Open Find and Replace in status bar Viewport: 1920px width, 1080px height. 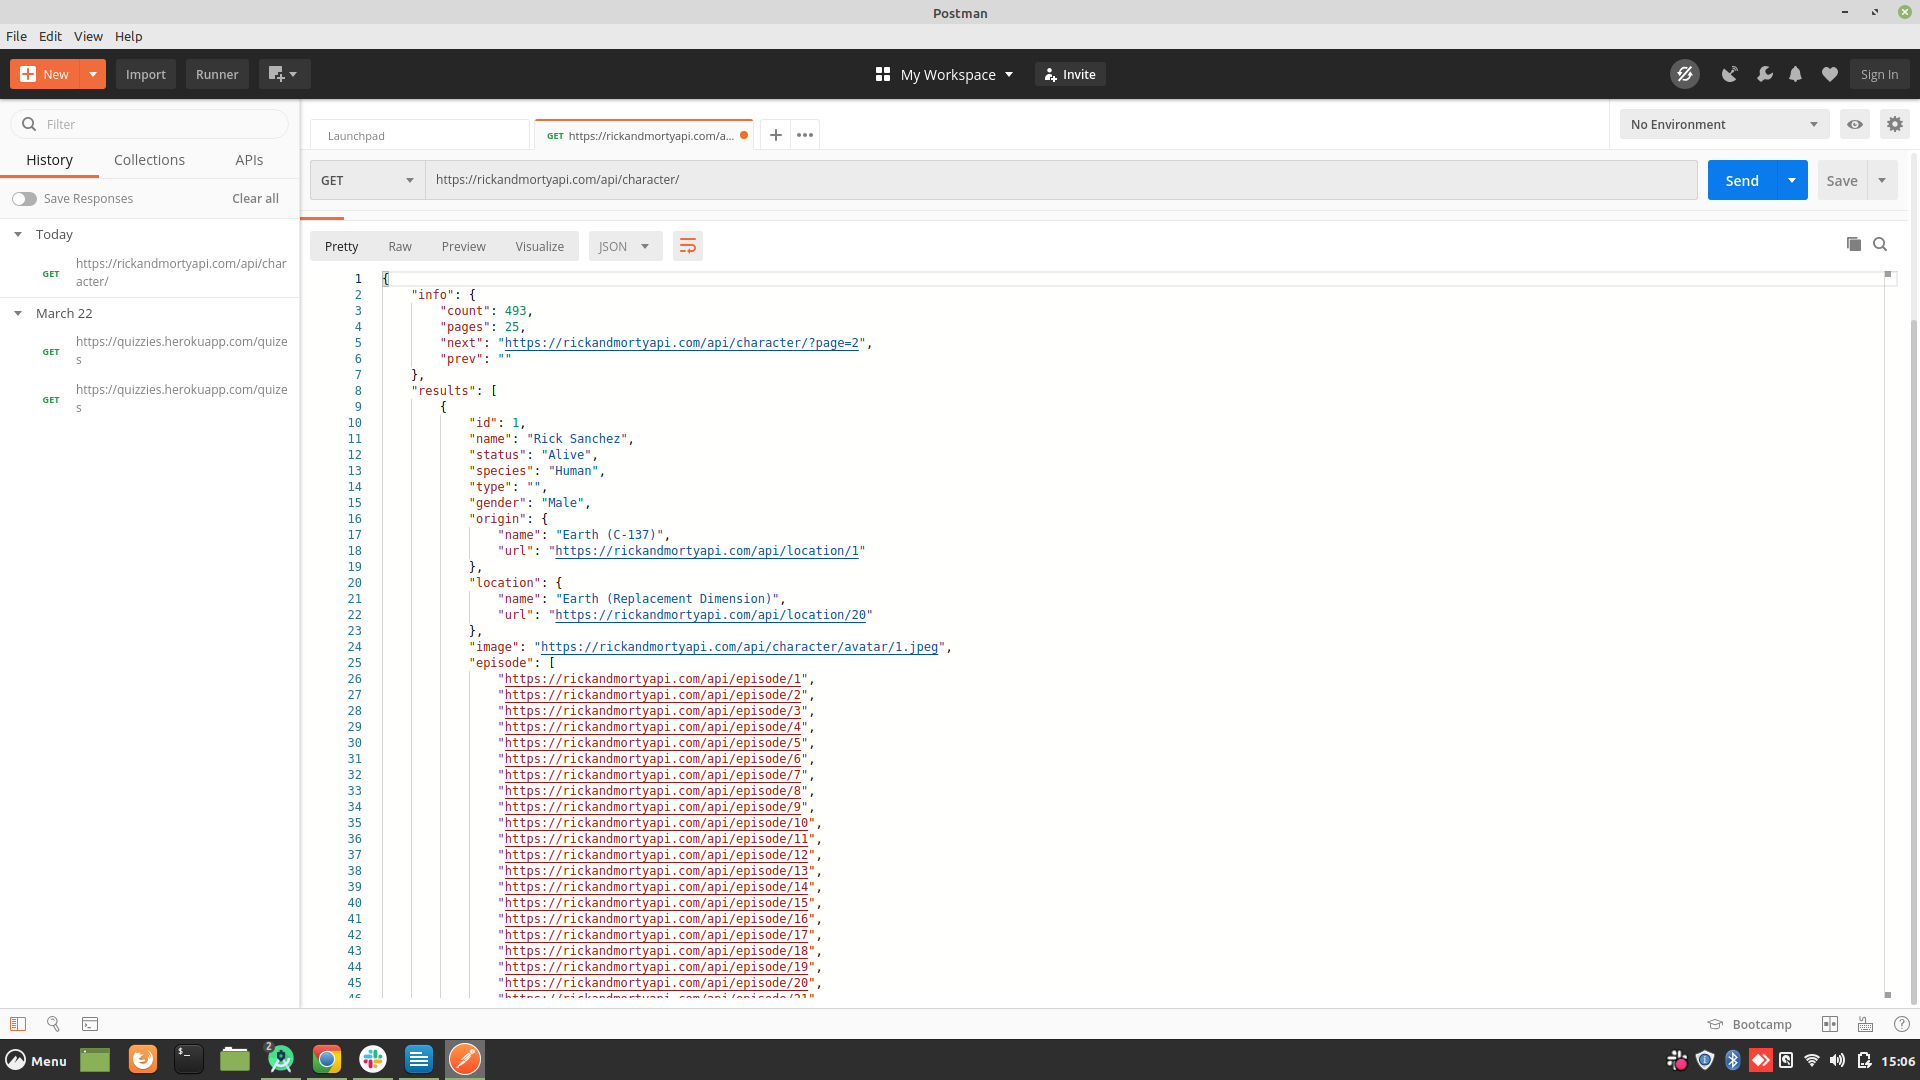pos(54,1024)
